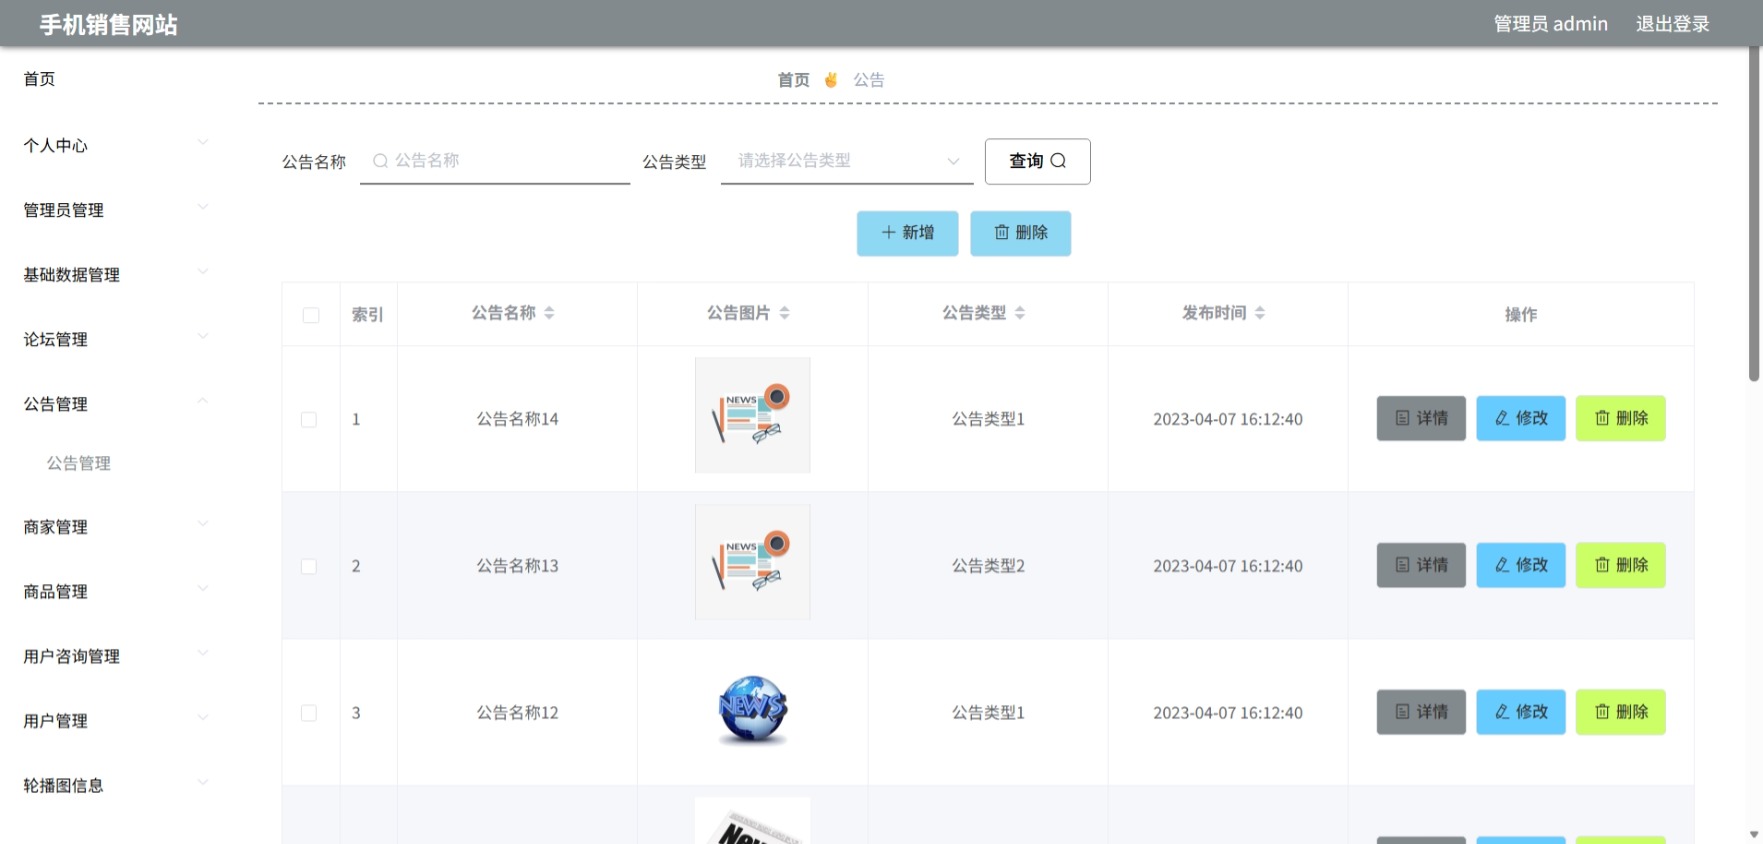The height and width of the screenshot is (844, 1763).
Task: Expand 论坛管理 sidebar menu
Action: pos(116,339)
